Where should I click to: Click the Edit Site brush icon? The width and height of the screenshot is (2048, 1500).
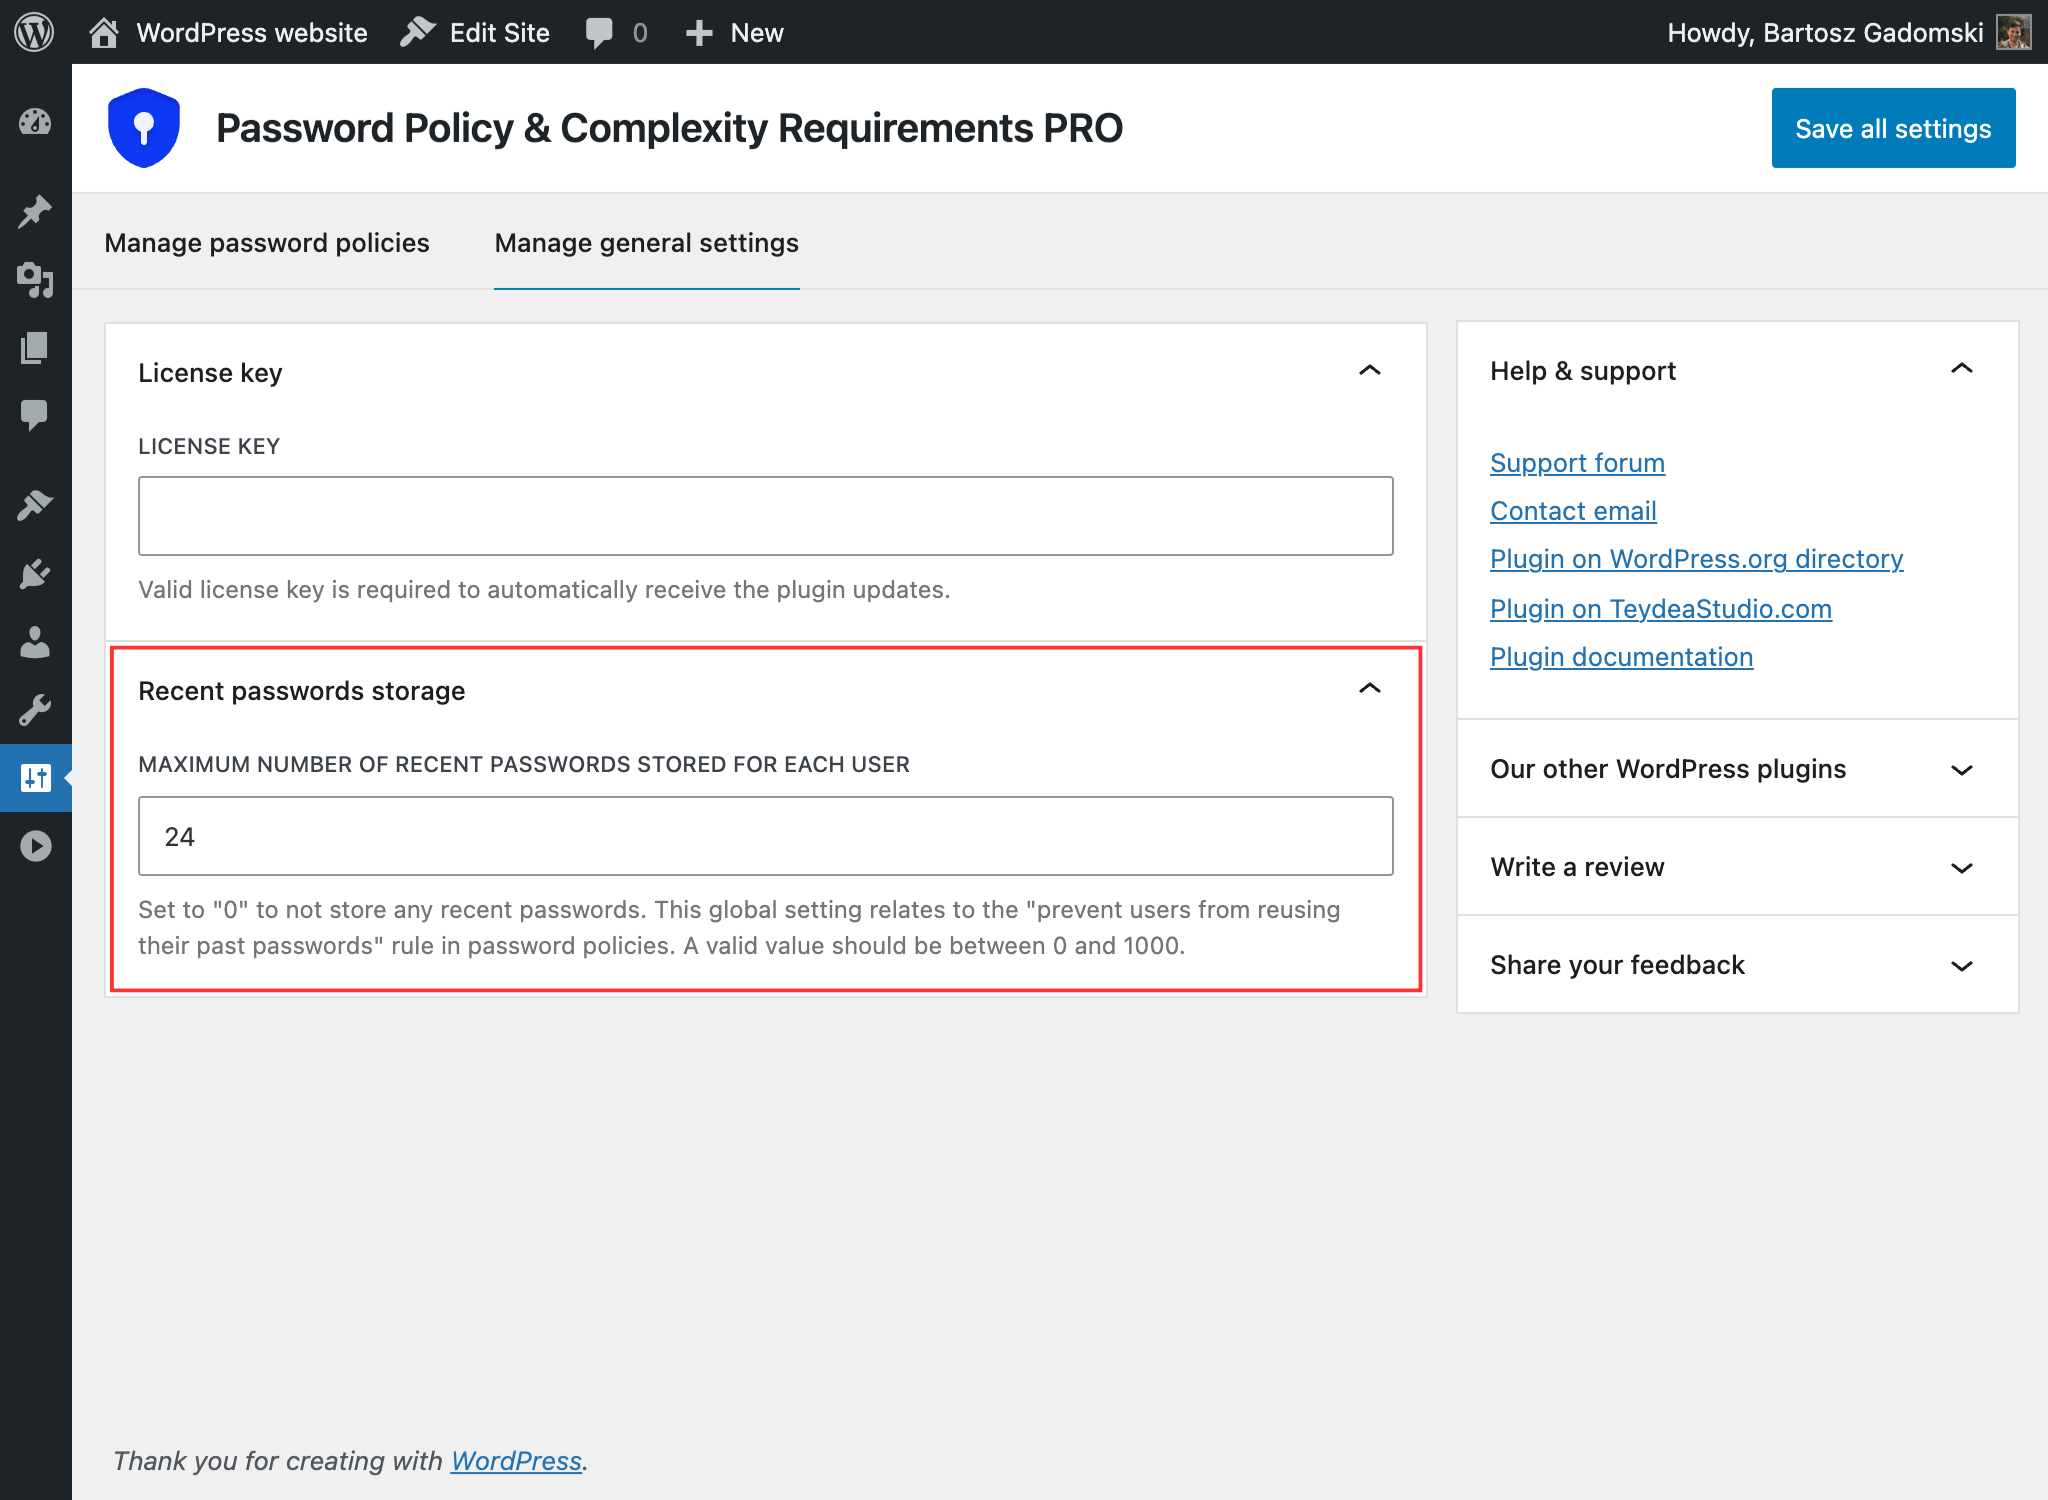(418, 33)
